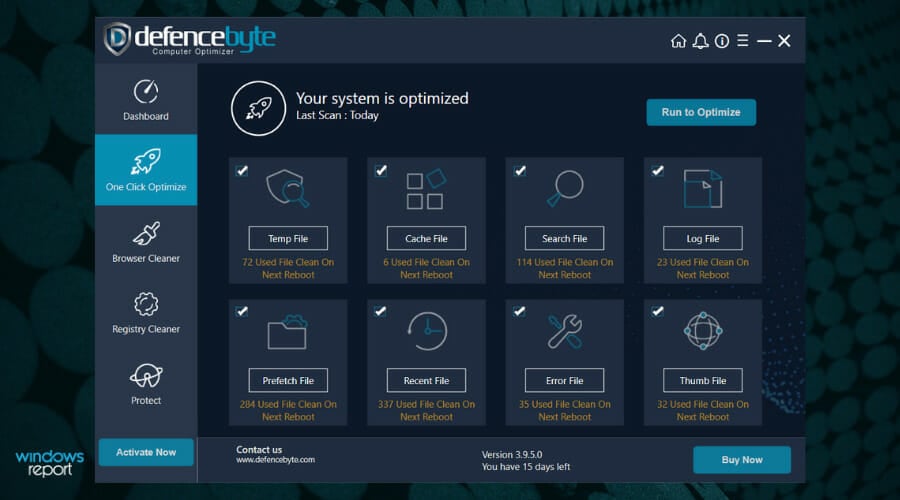Uncheck the Log File checkbox
Image resolution: width=900 pixels, height=500 pixels.
tap(658, 170)
